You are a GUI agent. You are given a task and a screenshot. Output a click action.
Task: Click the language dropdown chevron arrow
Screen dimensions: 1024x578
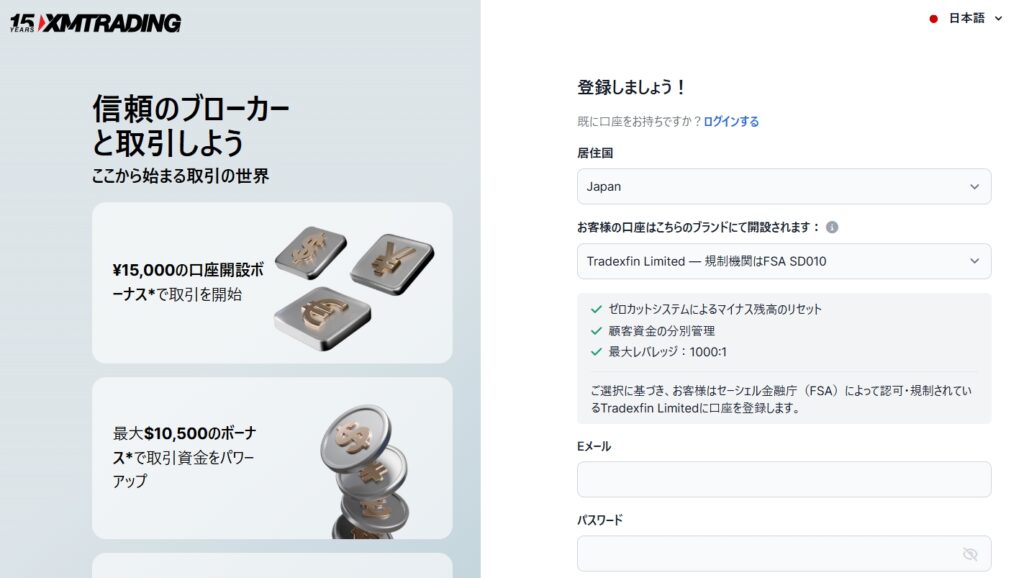click(998, 19)
